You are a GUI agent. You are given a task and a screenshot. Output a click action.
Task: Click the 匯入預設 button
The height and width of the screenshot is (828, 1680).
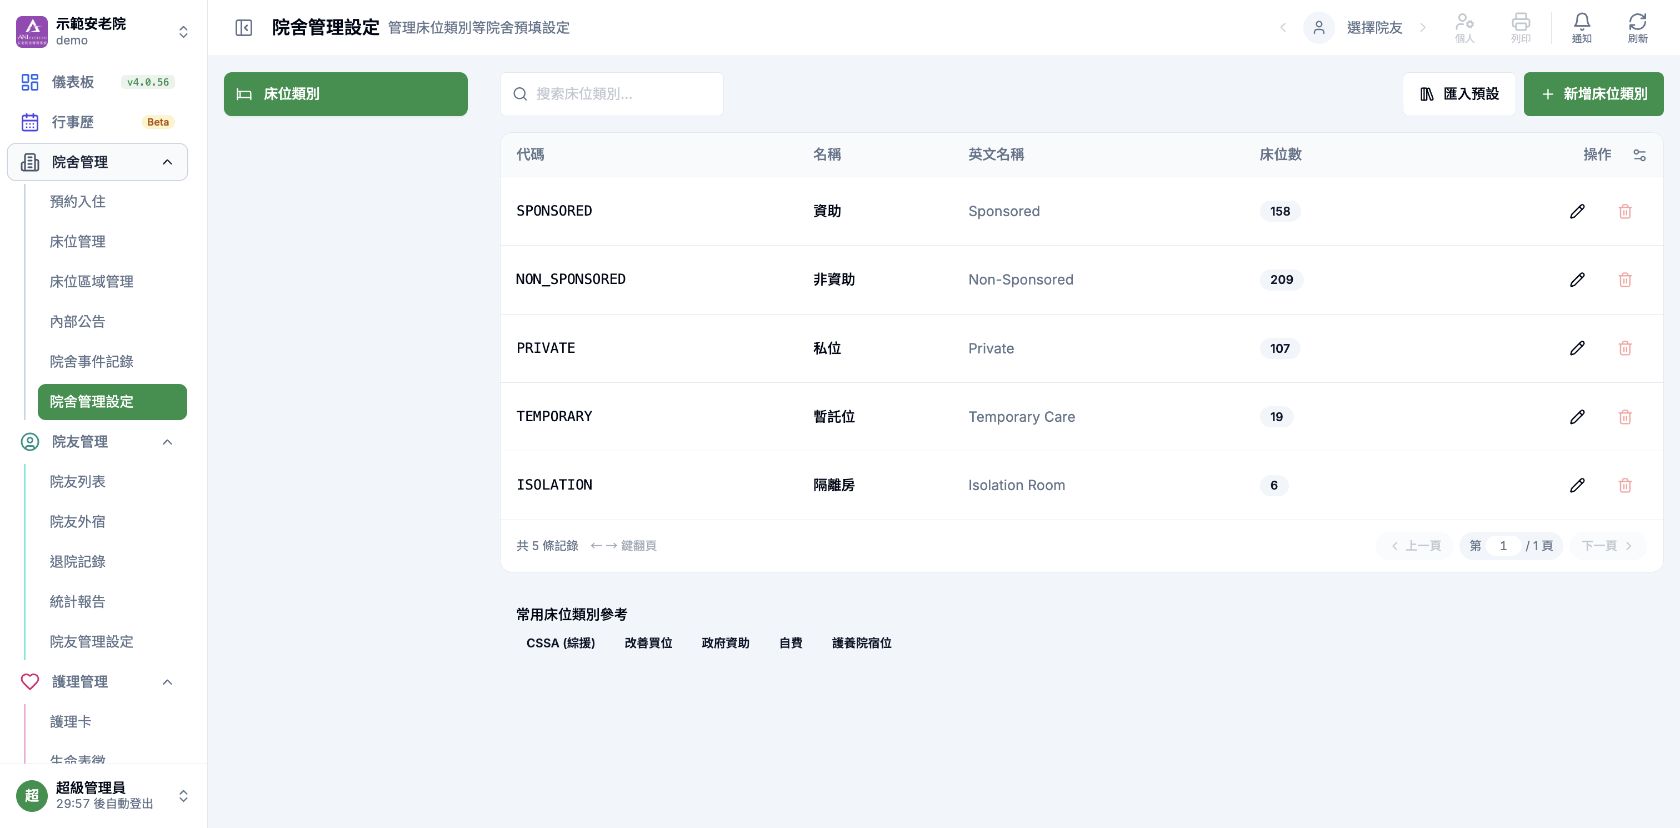point(1459,94)
